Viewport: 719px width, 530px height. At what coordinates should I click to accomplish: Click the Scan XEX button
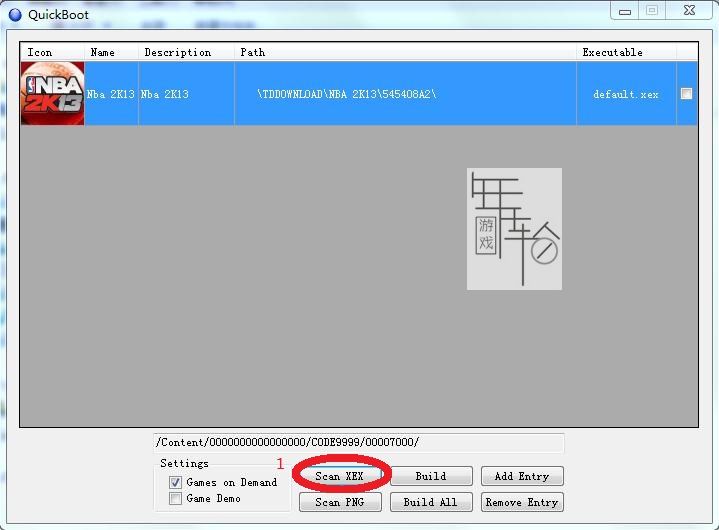340,476
